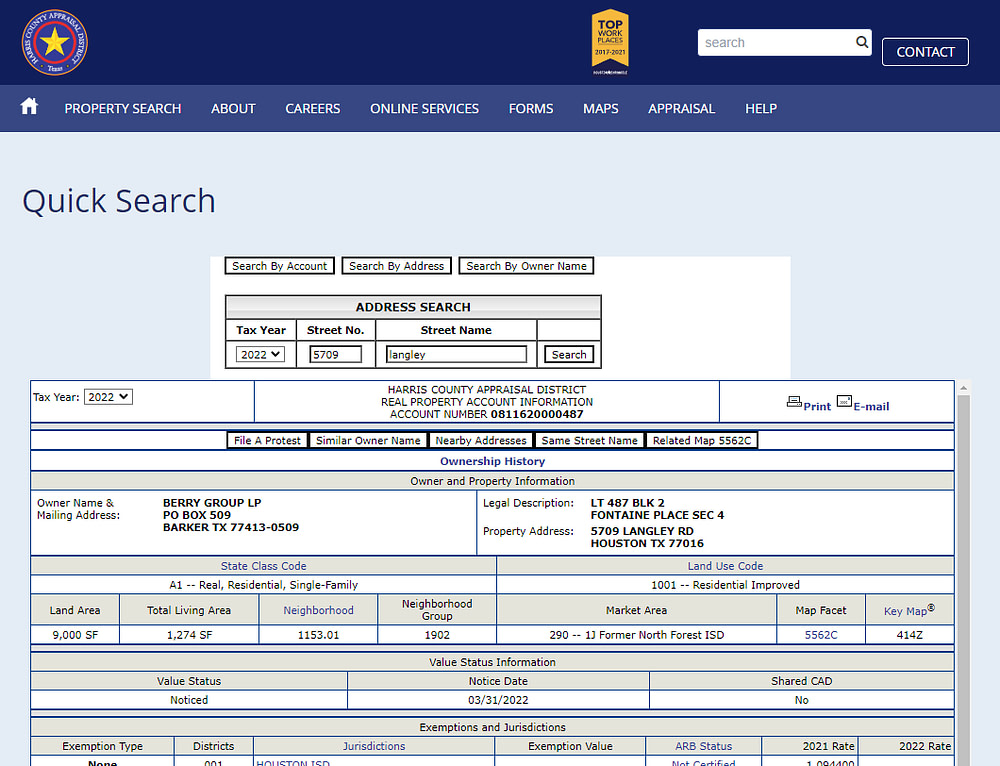
Task: Click the Noticed value status cell
Action: point(189,700)
